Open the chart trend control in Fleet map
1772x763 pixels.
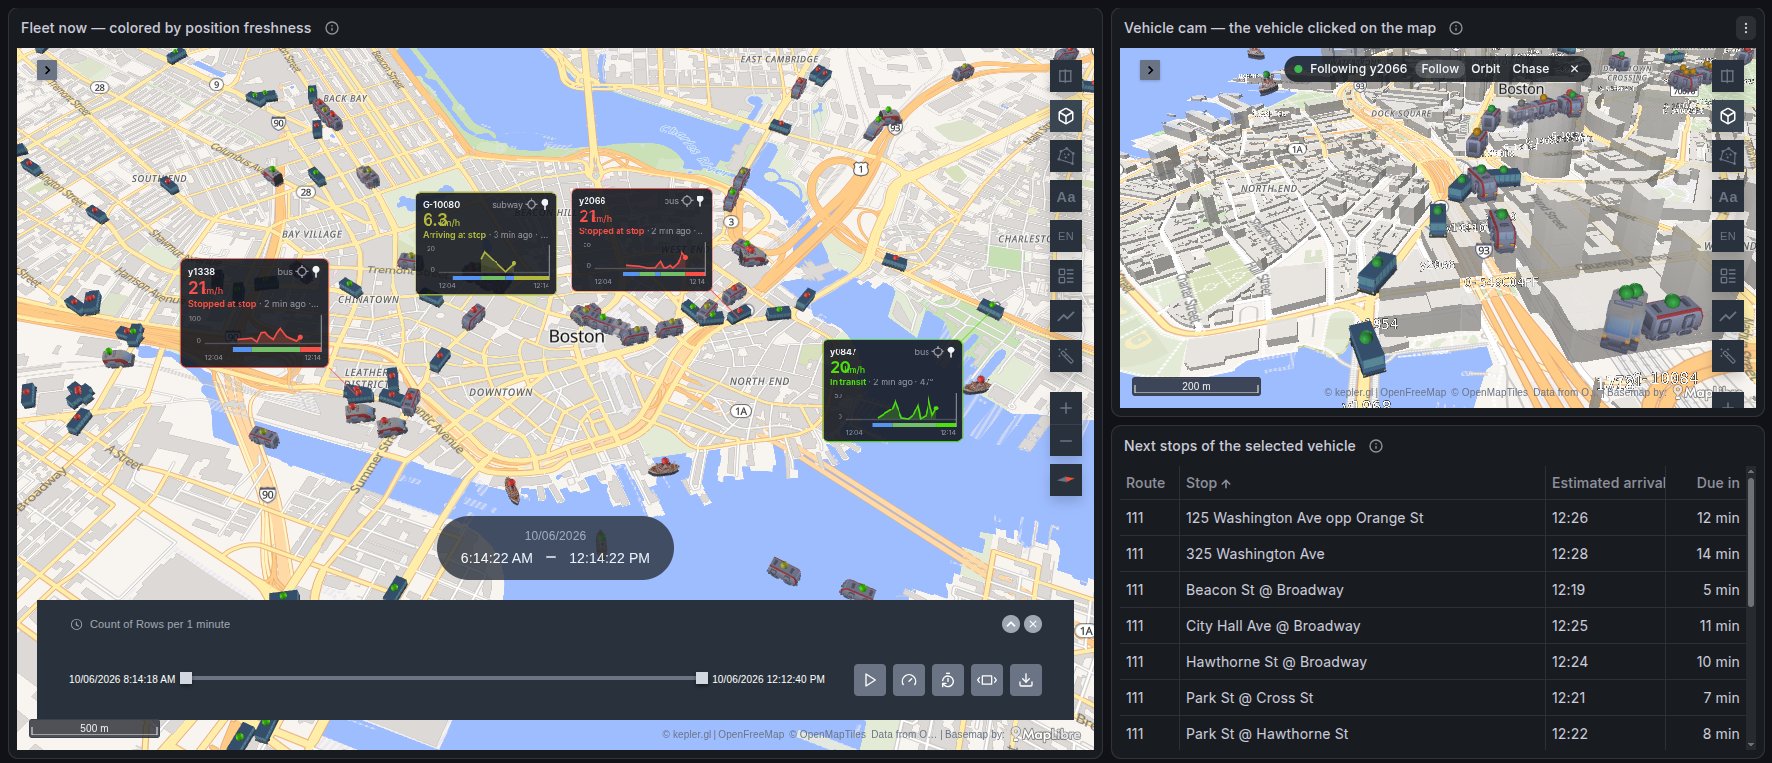tap(1066, 316)
